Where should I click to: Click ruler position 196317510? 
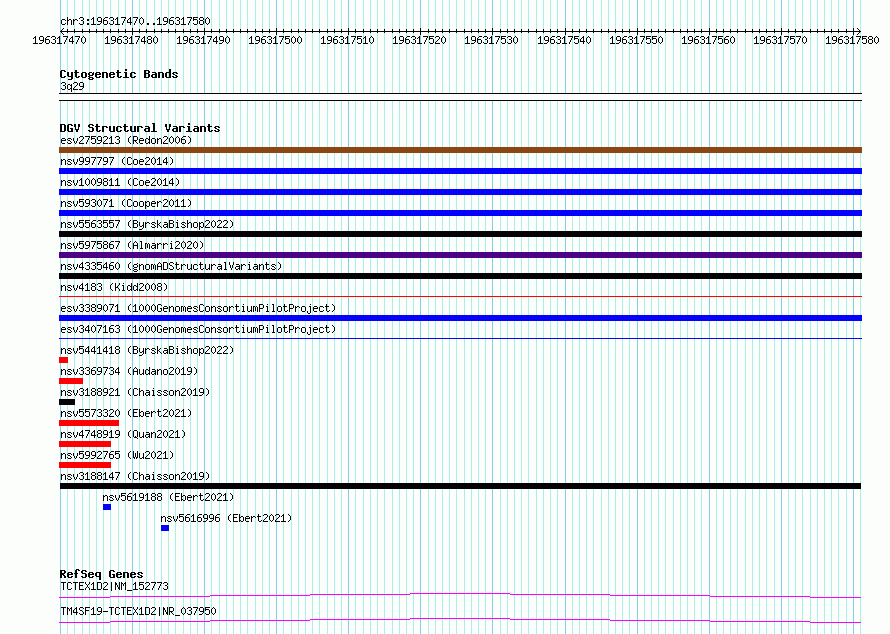[347, 40]
